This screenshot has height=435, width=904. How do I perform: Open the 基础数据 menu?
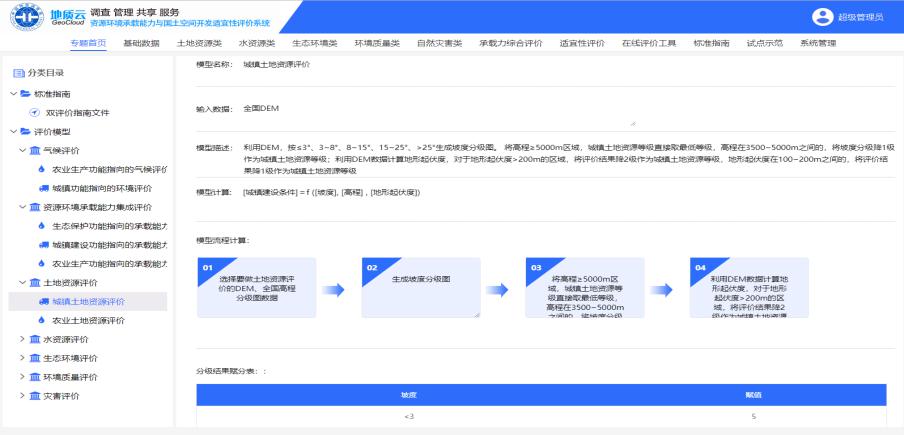(x=141, y=43)
